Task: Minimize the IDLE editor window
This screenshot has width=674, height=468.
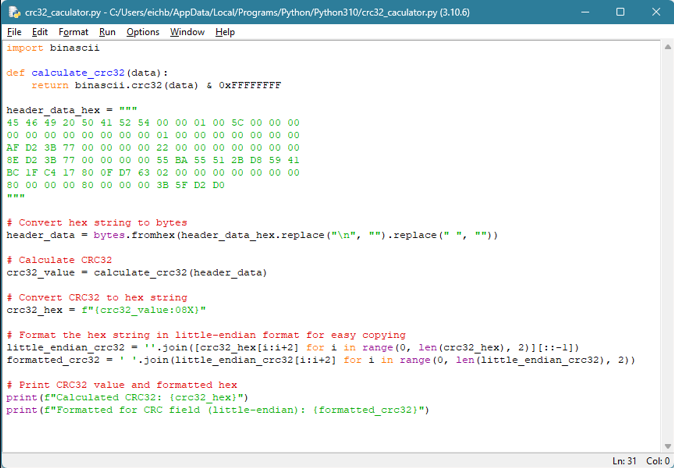Action: pos(584,12)
